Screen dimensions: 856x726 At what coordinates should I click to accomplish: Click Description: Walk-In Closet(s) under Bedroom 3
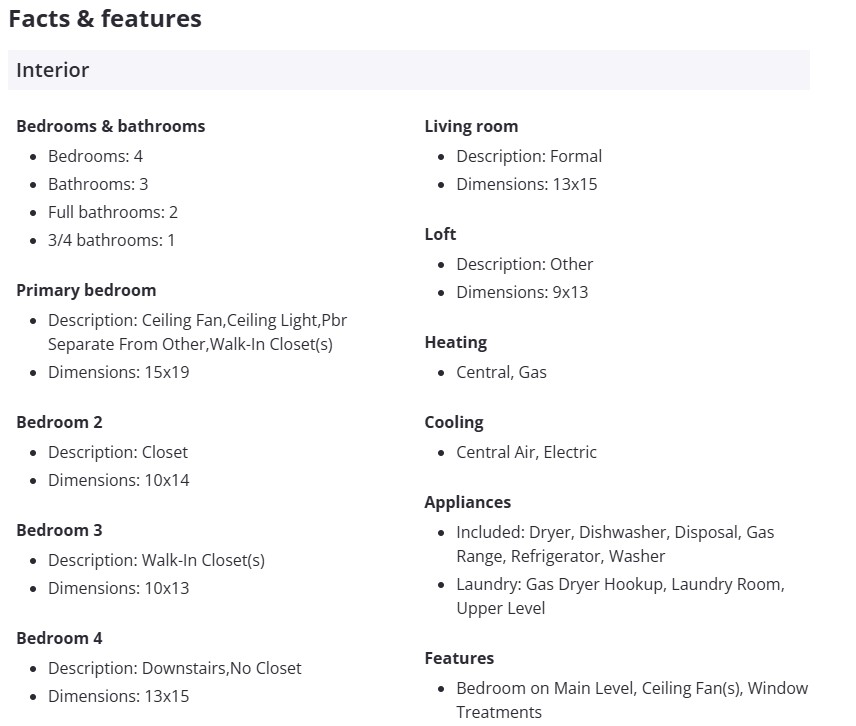pyautogui.click(x=156, y=560)
